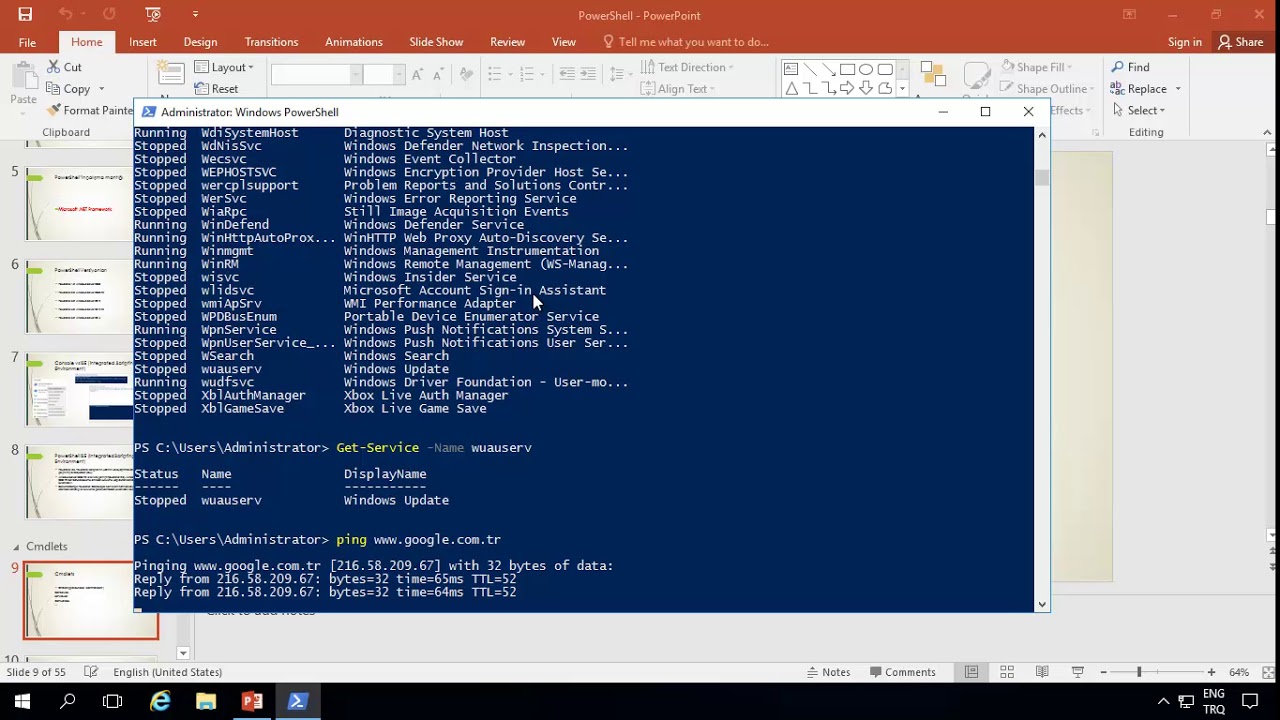Viewport: 1280px width, 720px height.
Task: Click the Paste clipboard icon
Action: (x=23, y=78)
